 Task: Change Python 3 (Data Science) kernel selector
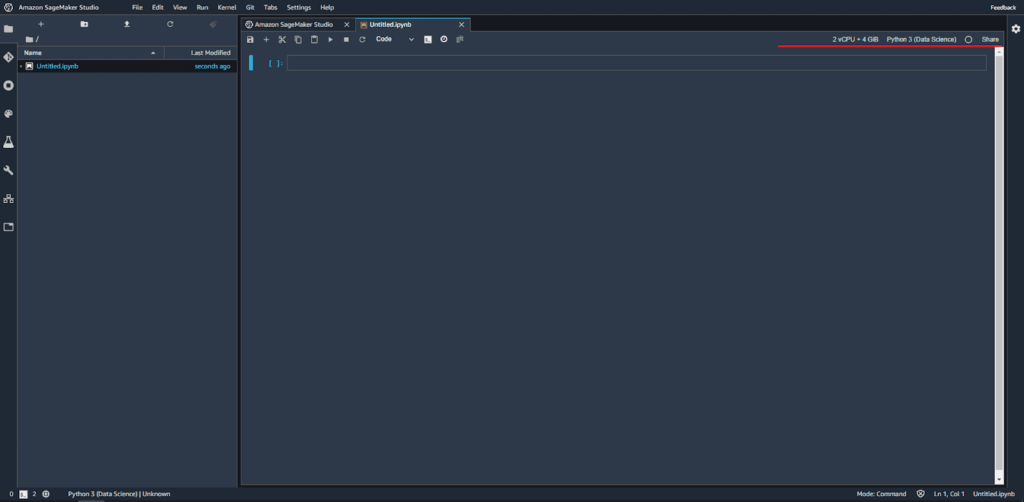[x=921, y=40]
